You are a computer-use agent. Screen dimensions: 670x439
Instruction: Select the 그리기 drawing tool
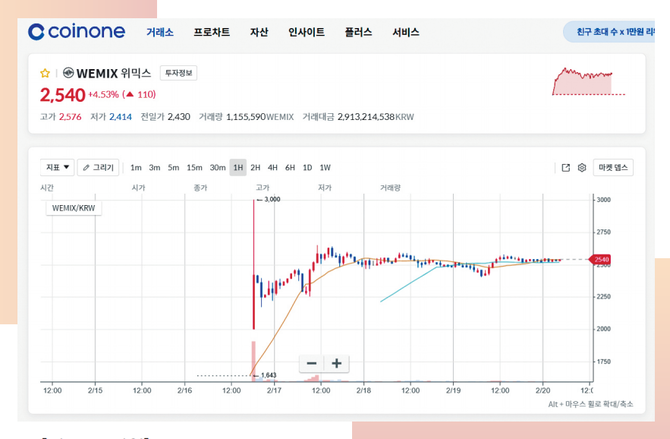point(98,168)
